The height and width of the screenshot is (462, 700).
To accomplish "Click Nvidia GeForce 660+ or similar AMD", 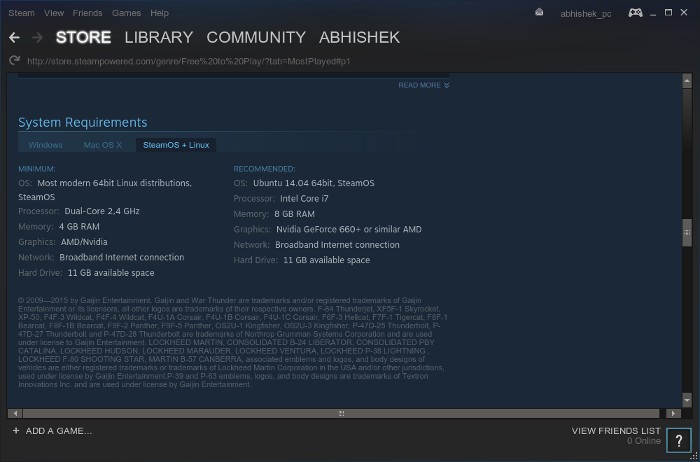I will (x=349, y=229).
